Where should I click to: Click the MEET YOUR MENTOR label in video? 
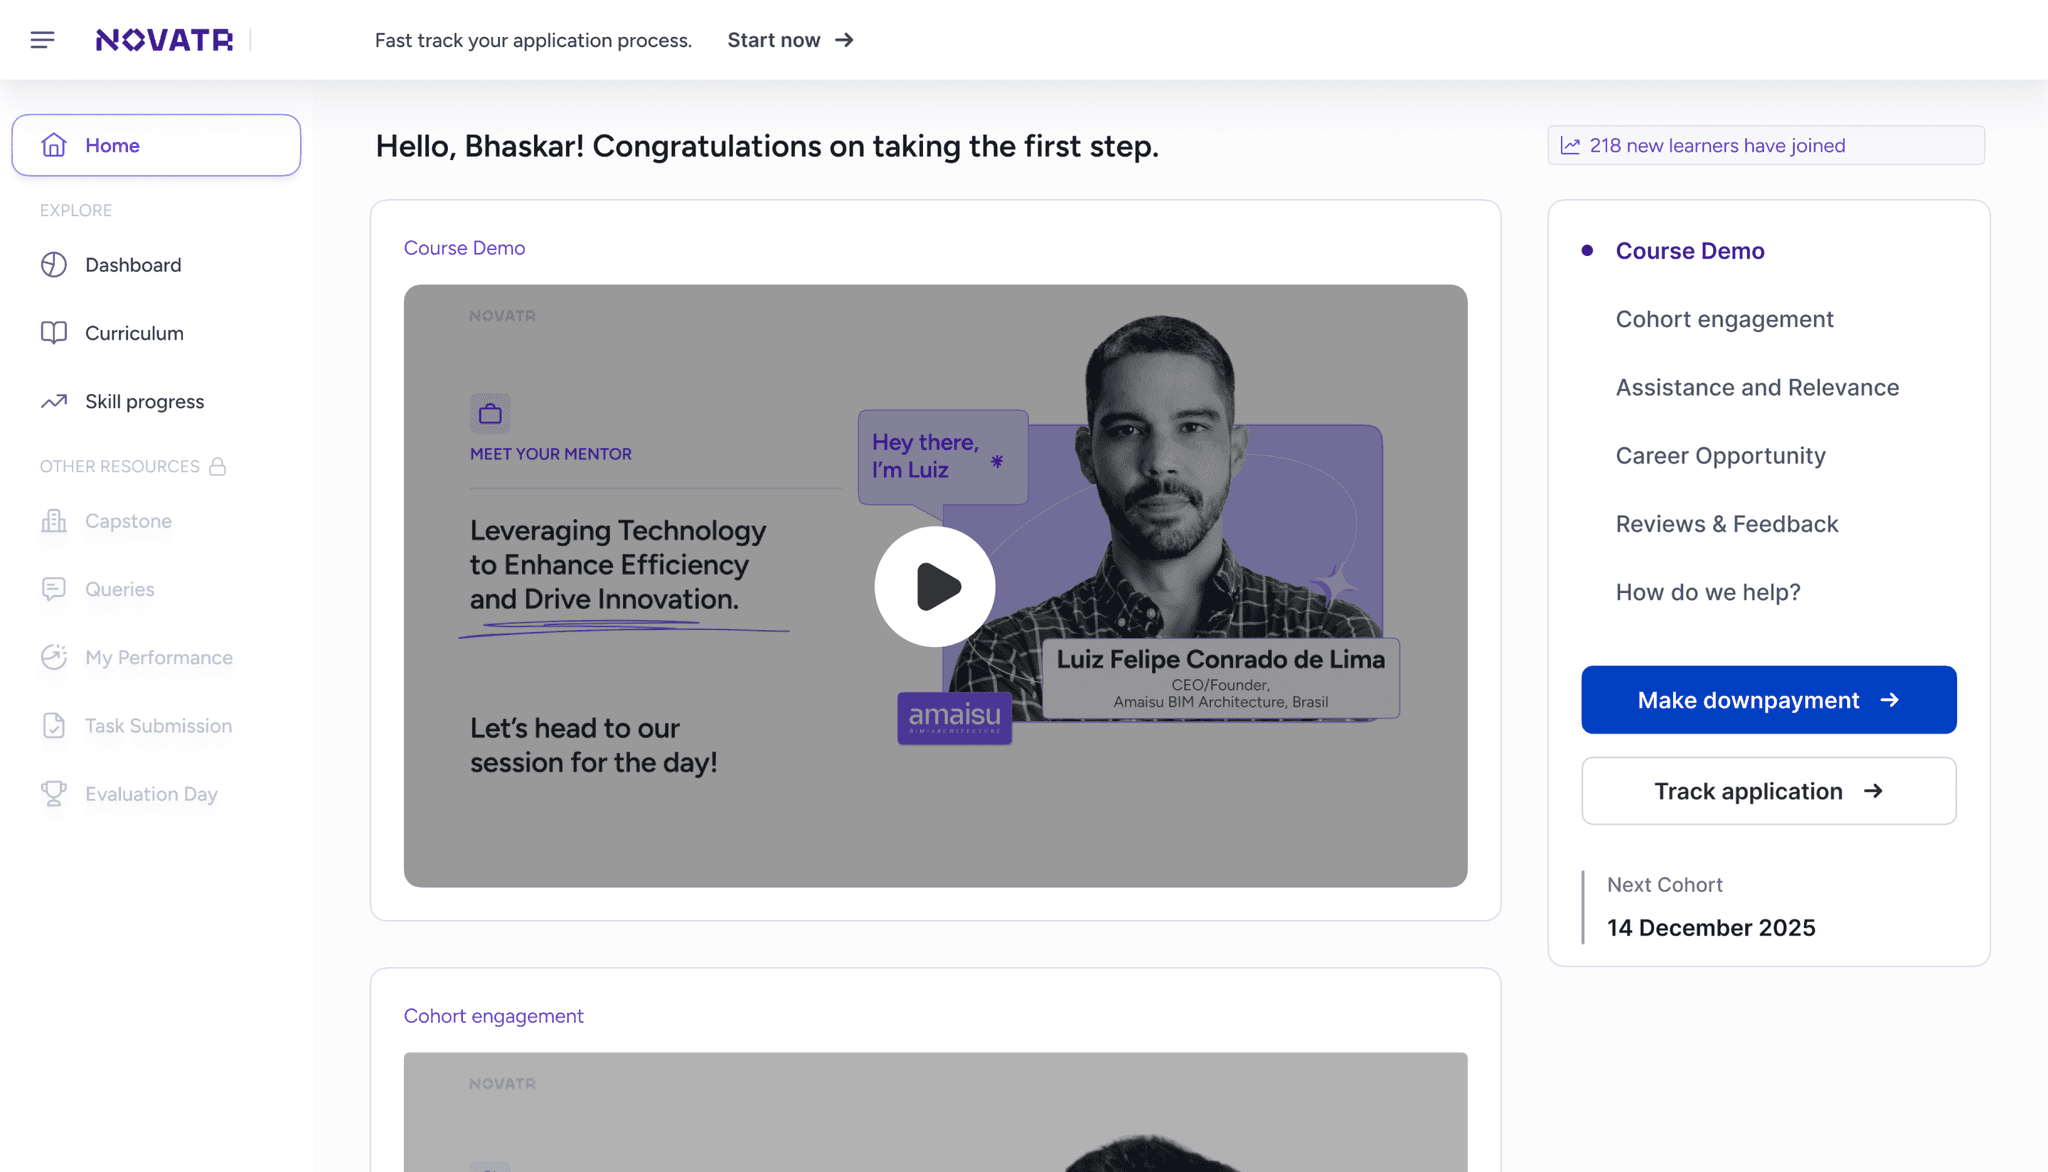coord(551,454)
